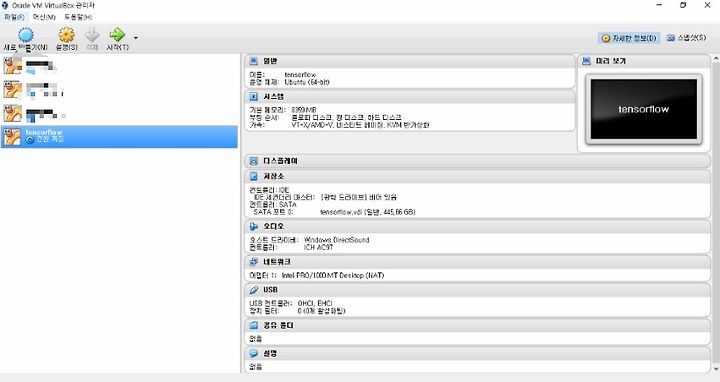The height and width of the screenshot is (382, 720).
Task: Click the details pane scroll-down arrow
Action: (716, 369)
